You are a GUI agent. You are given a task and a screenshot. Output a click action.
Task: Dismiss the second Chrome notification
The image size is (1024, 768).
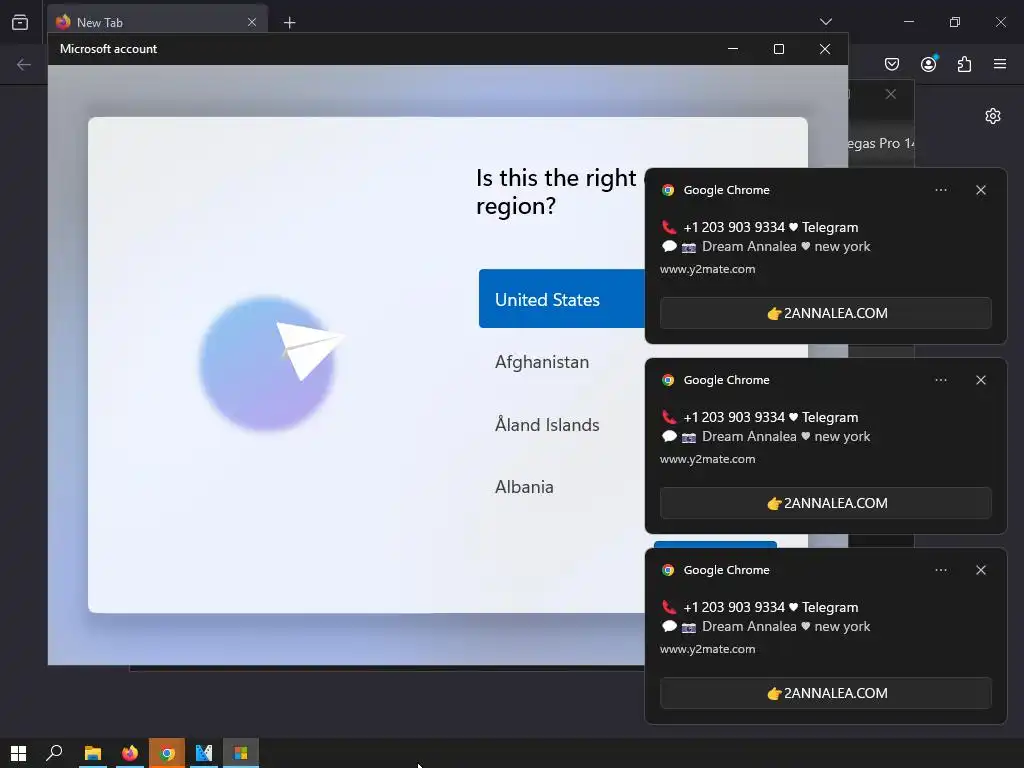981,380
